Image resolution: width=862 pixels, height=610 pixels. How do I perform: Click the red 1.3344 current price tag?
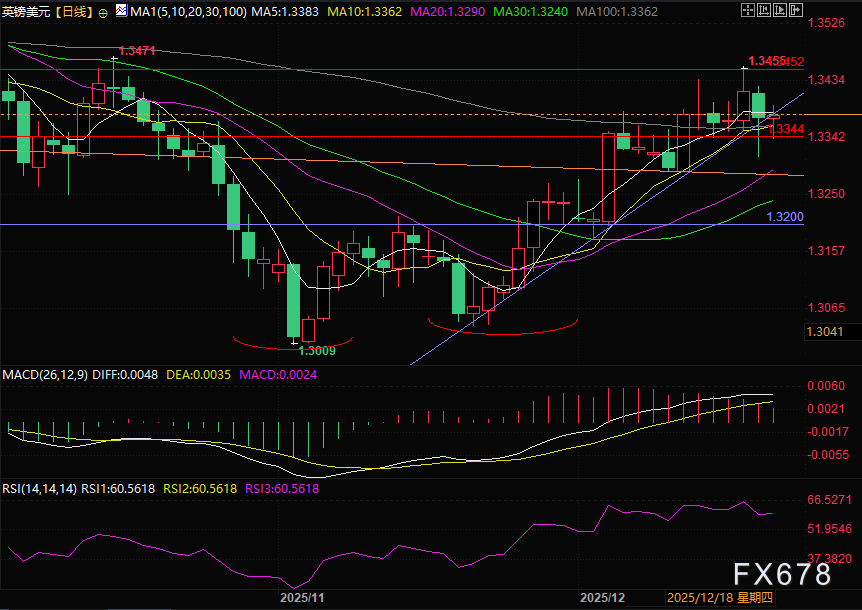[x=787, y=129]
